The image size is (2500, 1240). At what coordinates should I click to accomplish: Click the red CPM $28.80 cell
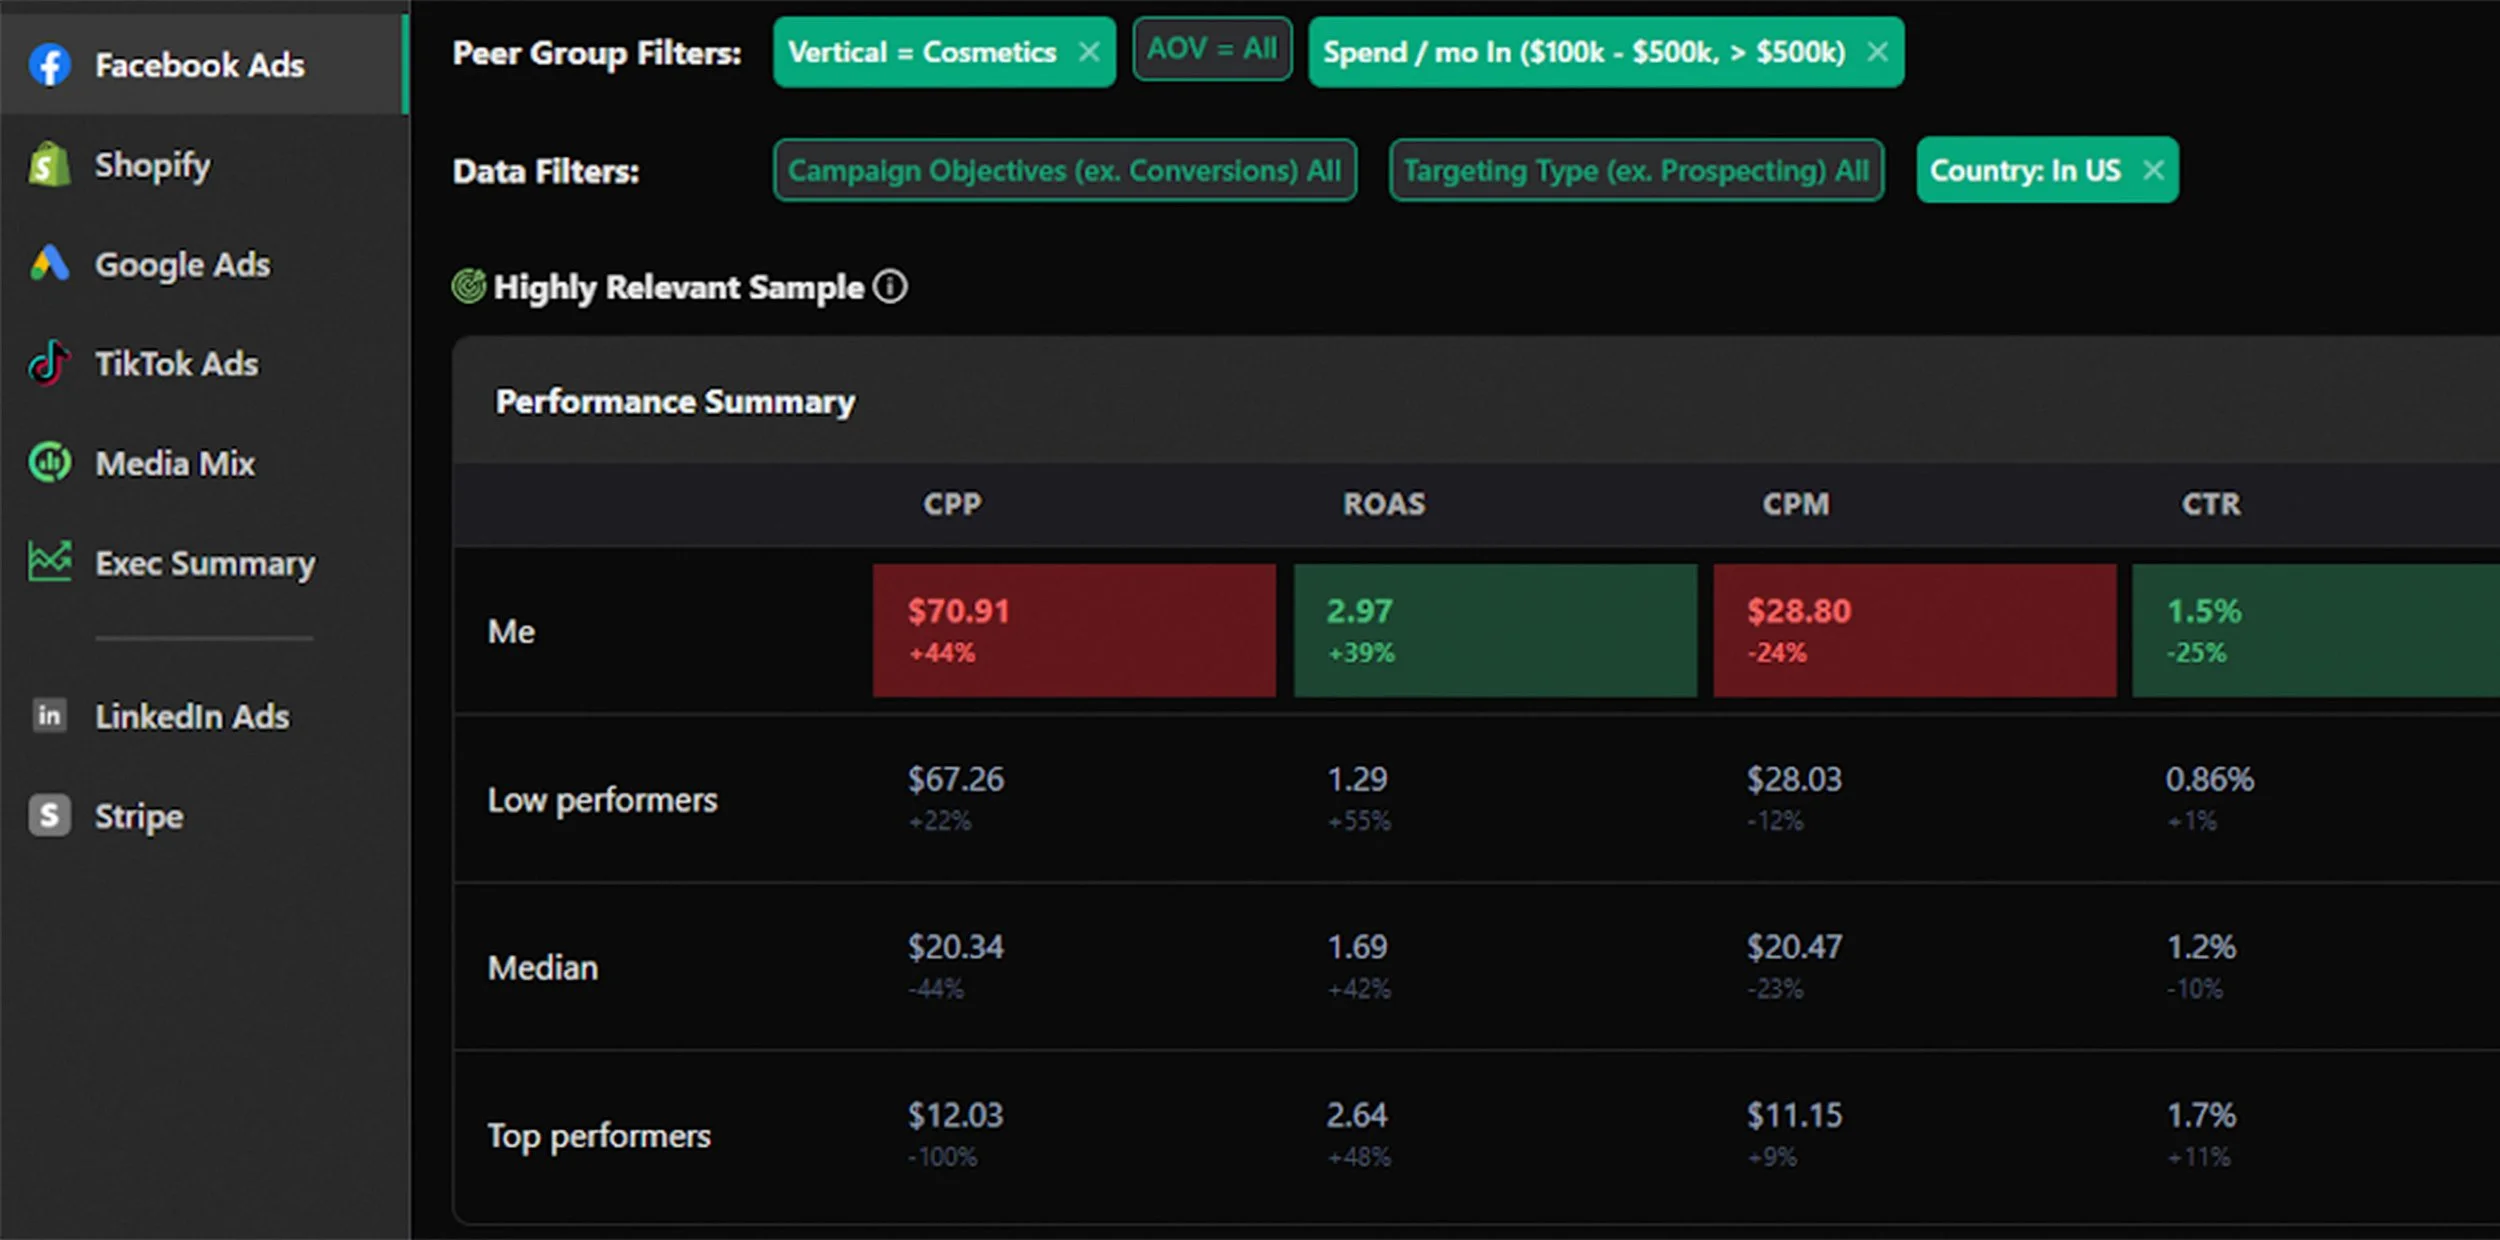1914,631
